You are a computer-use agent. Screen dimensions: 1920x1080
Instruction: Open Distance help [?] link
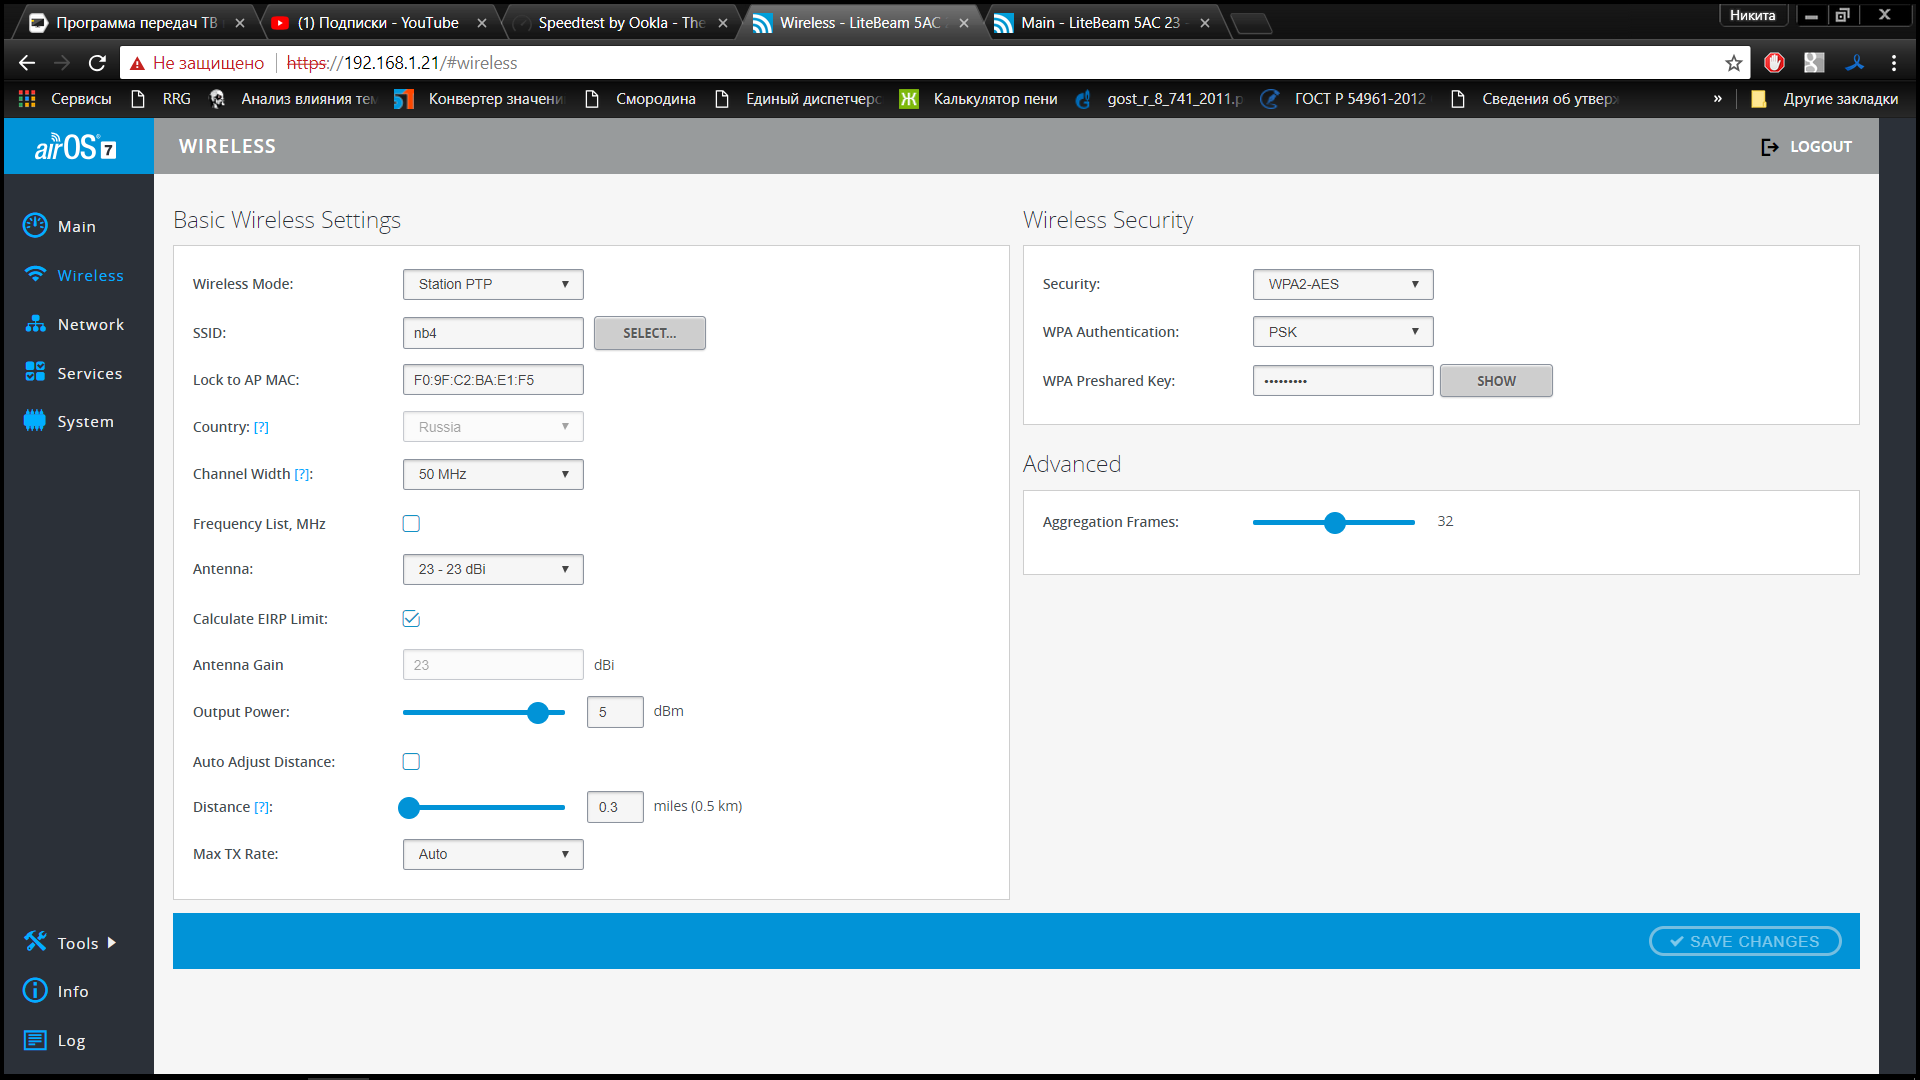point(262,807)
